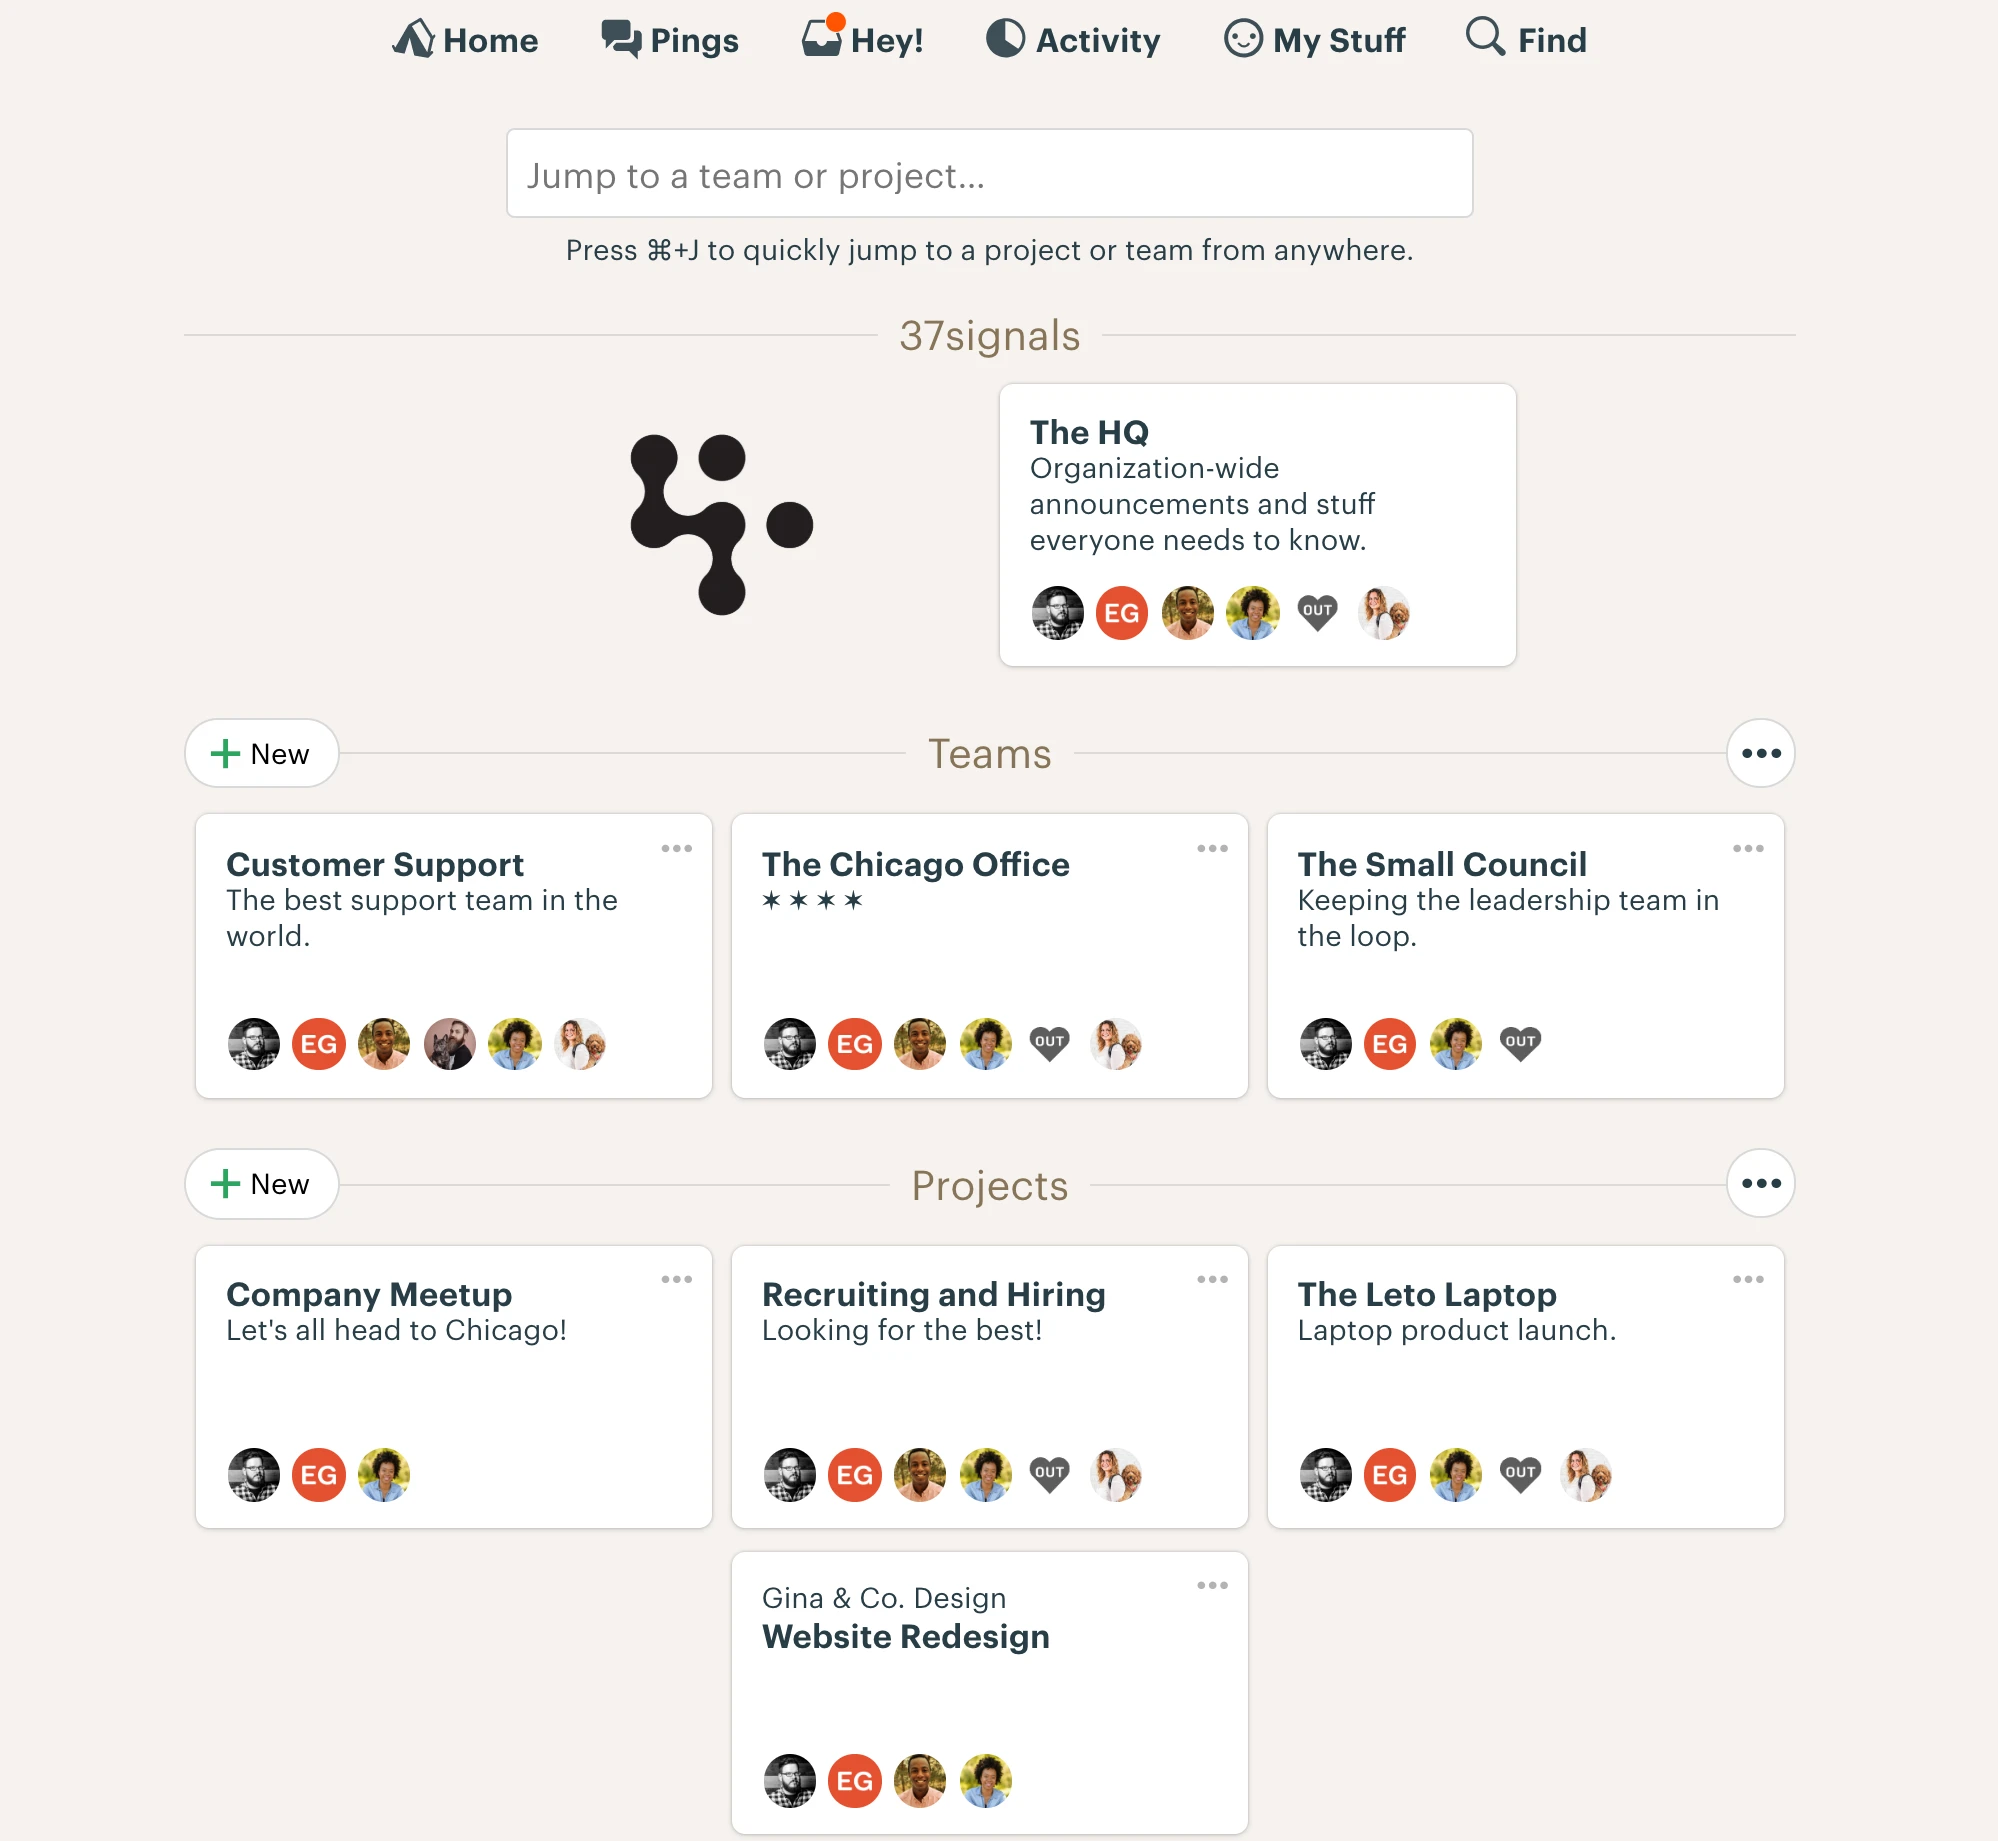The width and height of the screenshot is (1998, 1841).
Task: Open Customer Support card options menu
Action: tap(677, 849)
